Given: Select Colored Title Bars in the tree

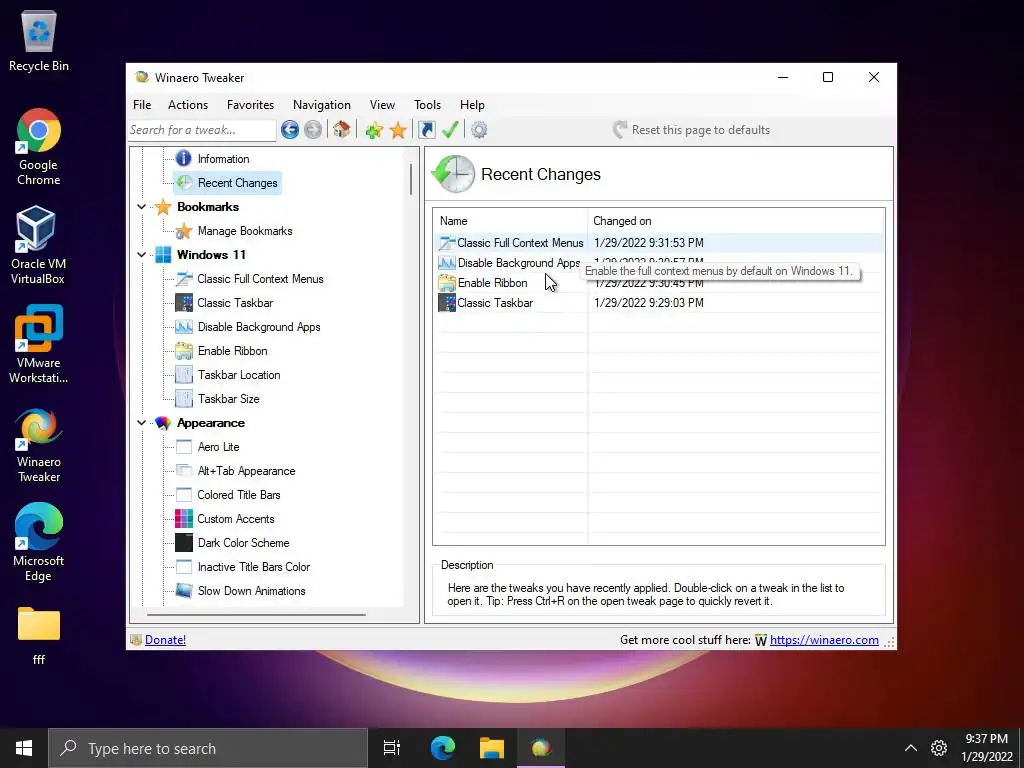Looking at the screenshot, I should point(238,495).
